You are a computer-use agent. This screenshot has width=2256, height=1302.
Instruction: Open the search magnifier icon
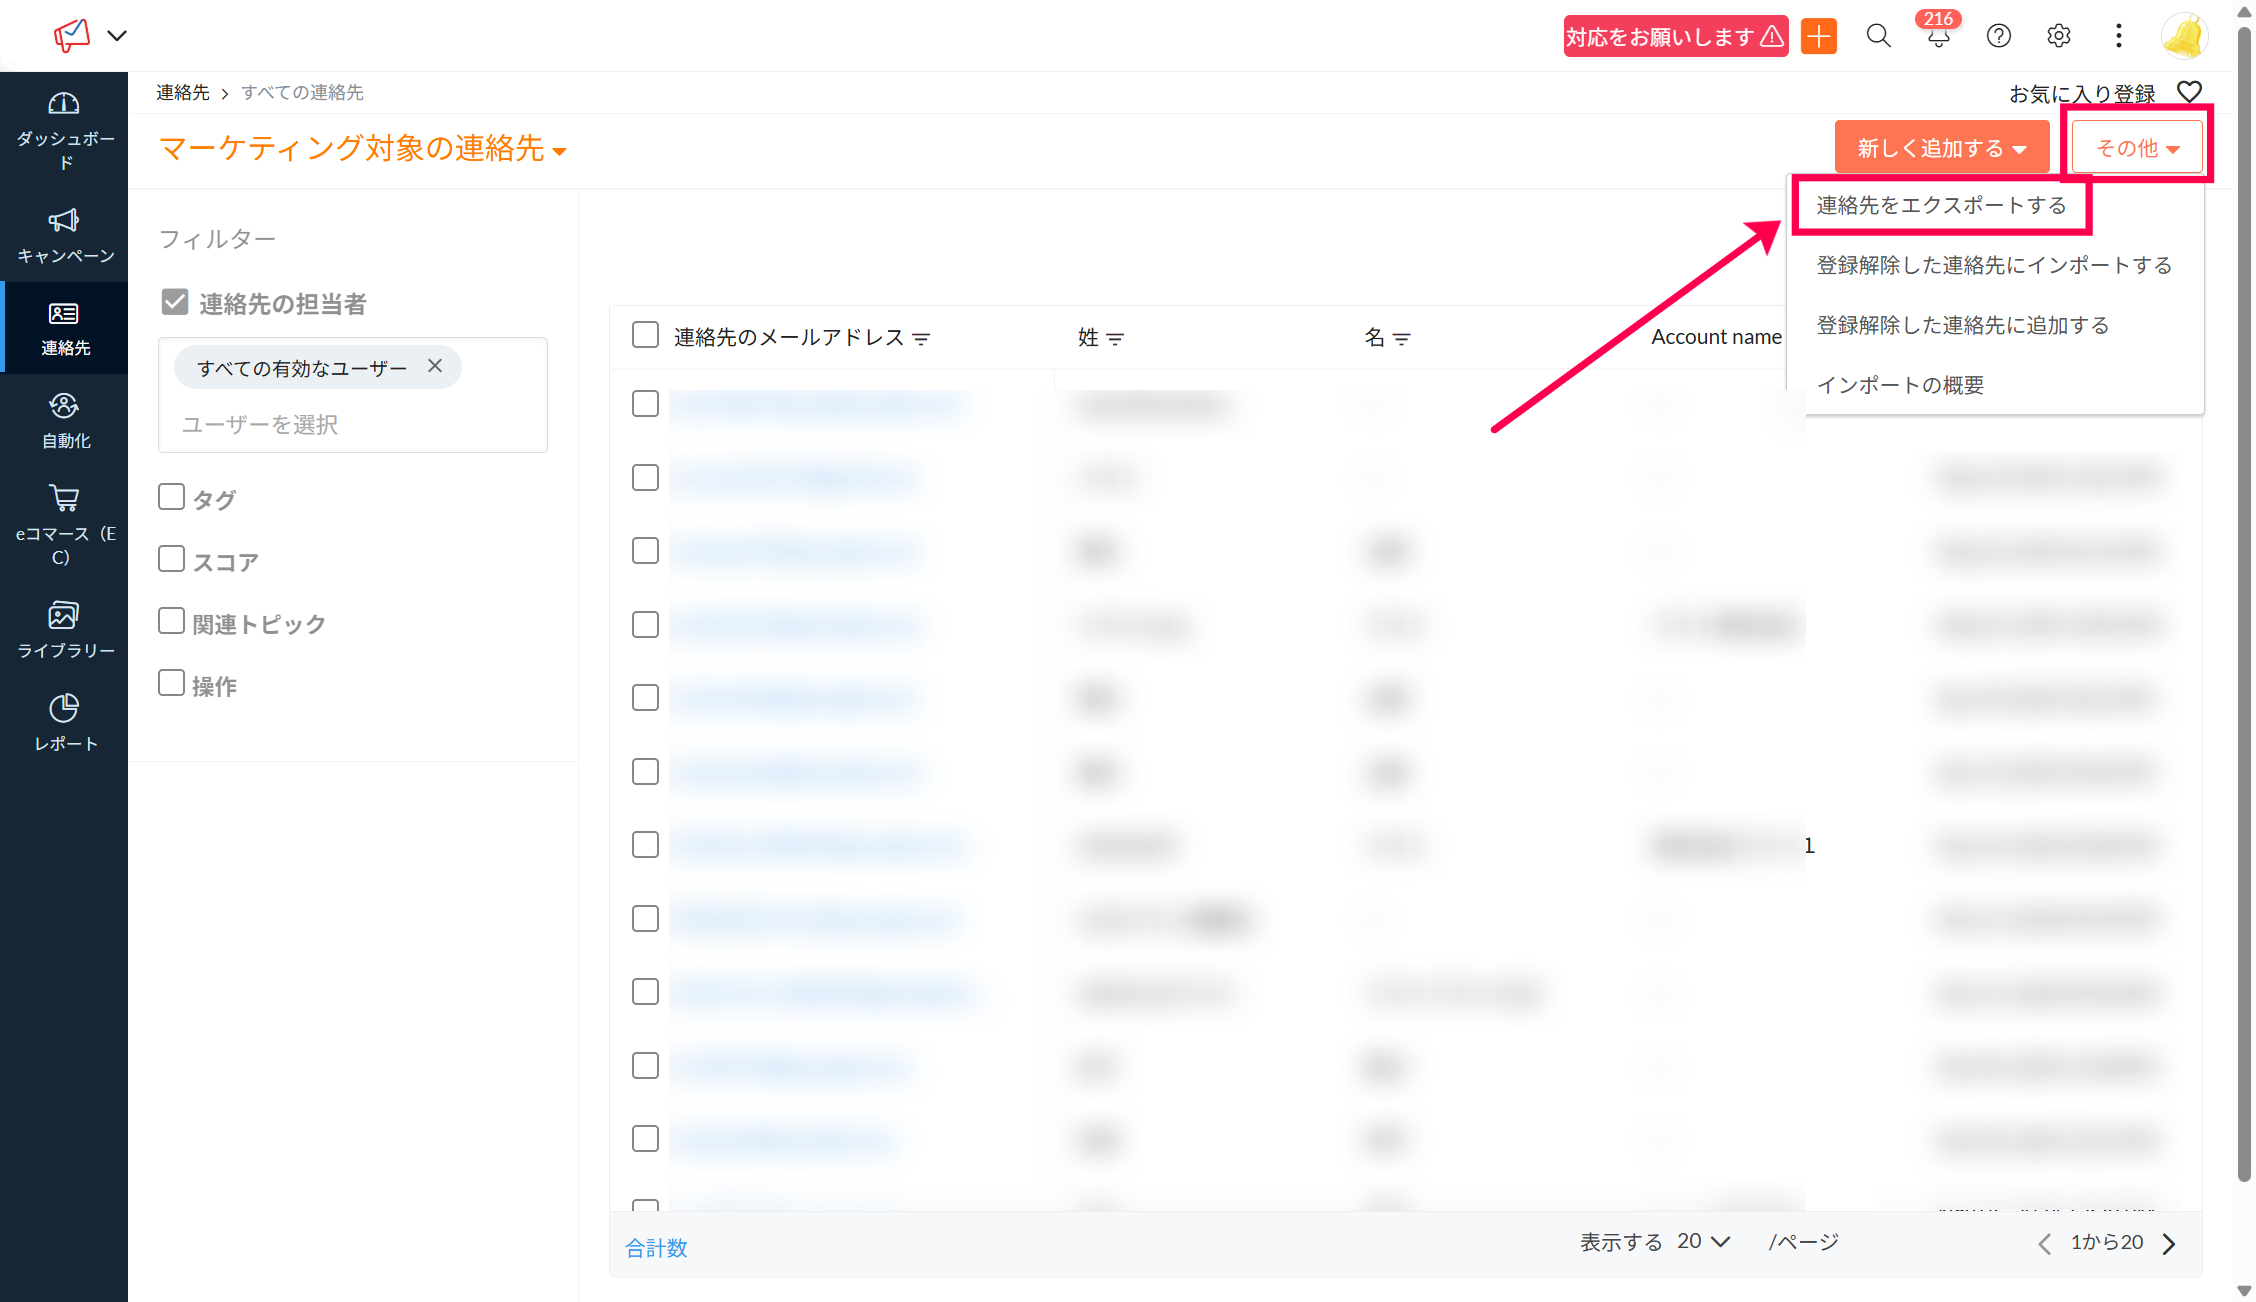(1878, 37)
